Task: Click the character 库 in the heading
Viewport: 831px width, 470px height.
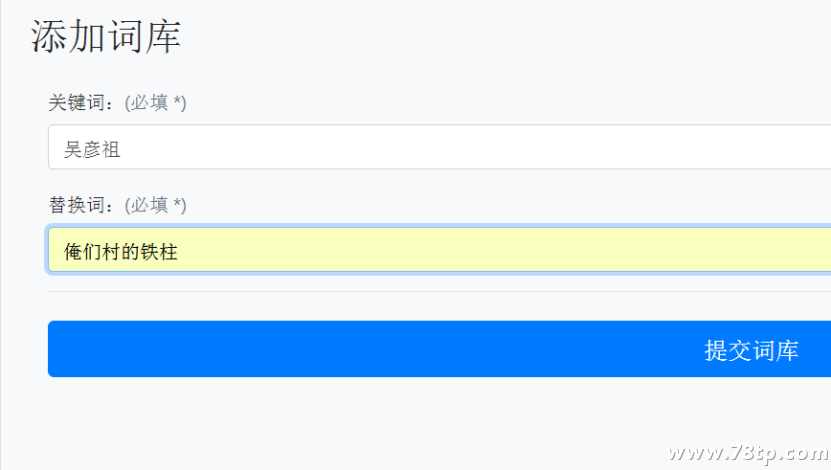Action: pos(163,37)
